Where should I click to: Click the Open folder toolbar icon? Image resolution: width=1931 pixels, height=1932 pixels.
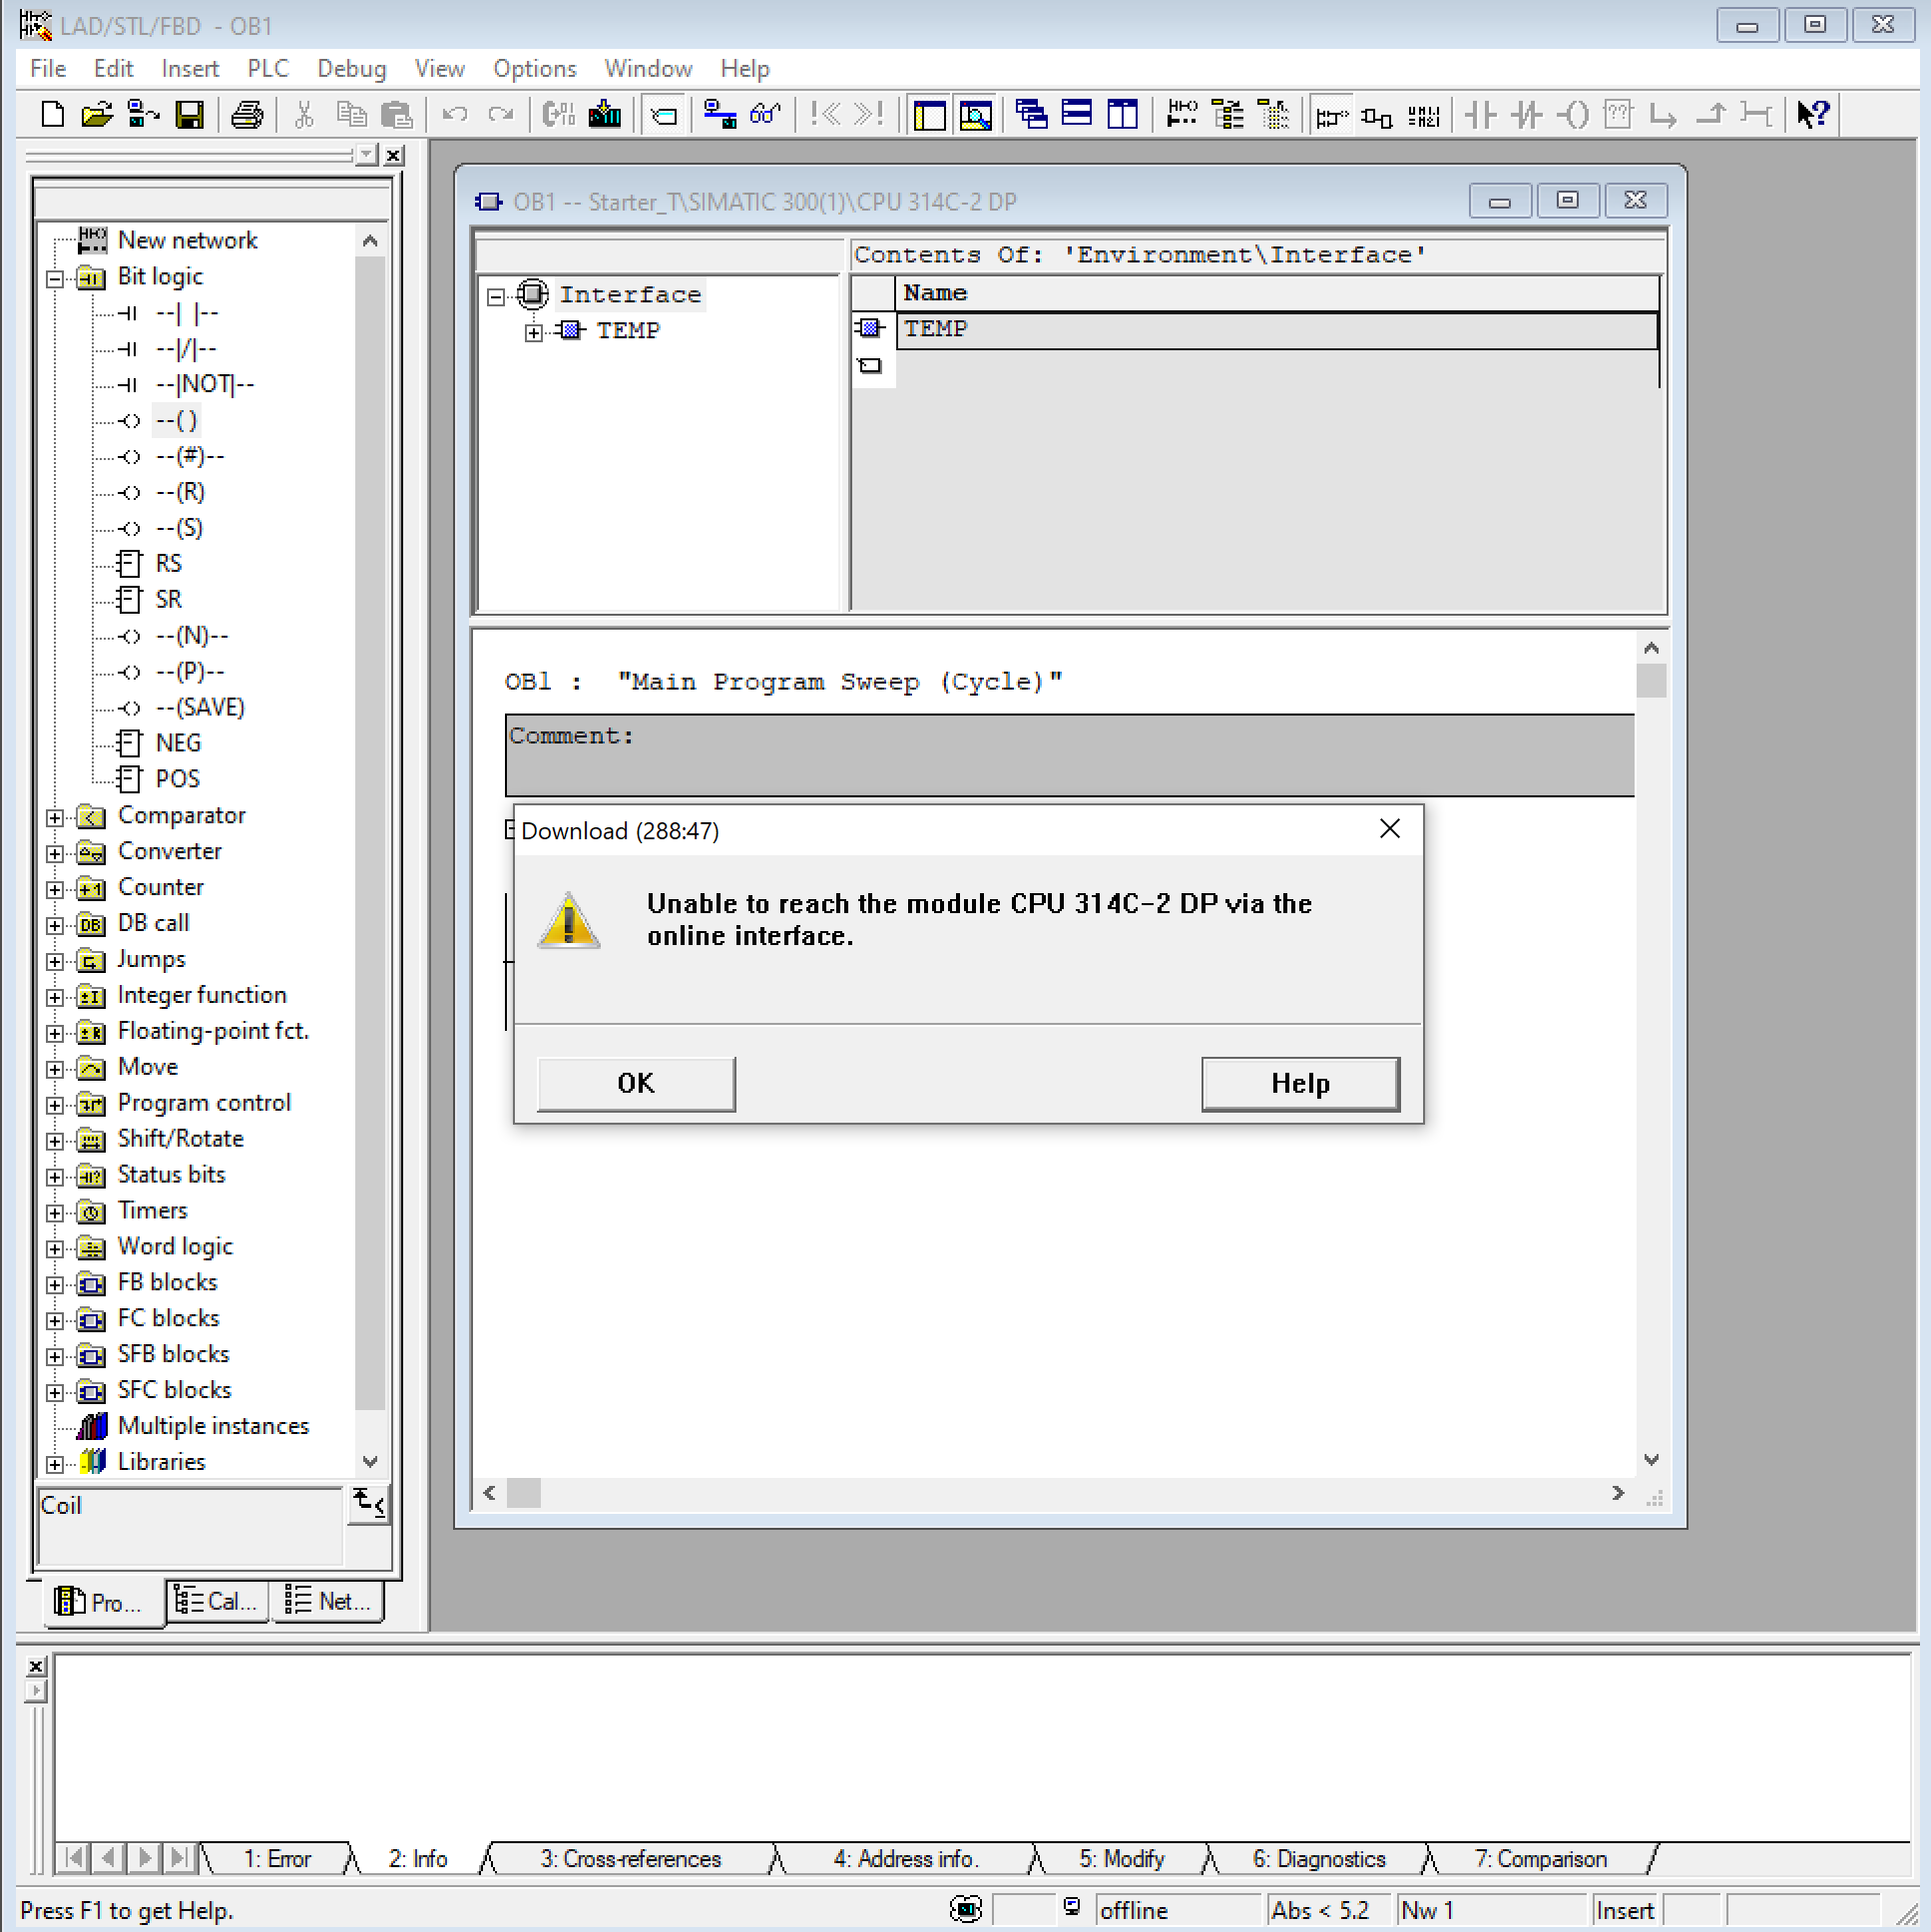click(x=97, y=115)
